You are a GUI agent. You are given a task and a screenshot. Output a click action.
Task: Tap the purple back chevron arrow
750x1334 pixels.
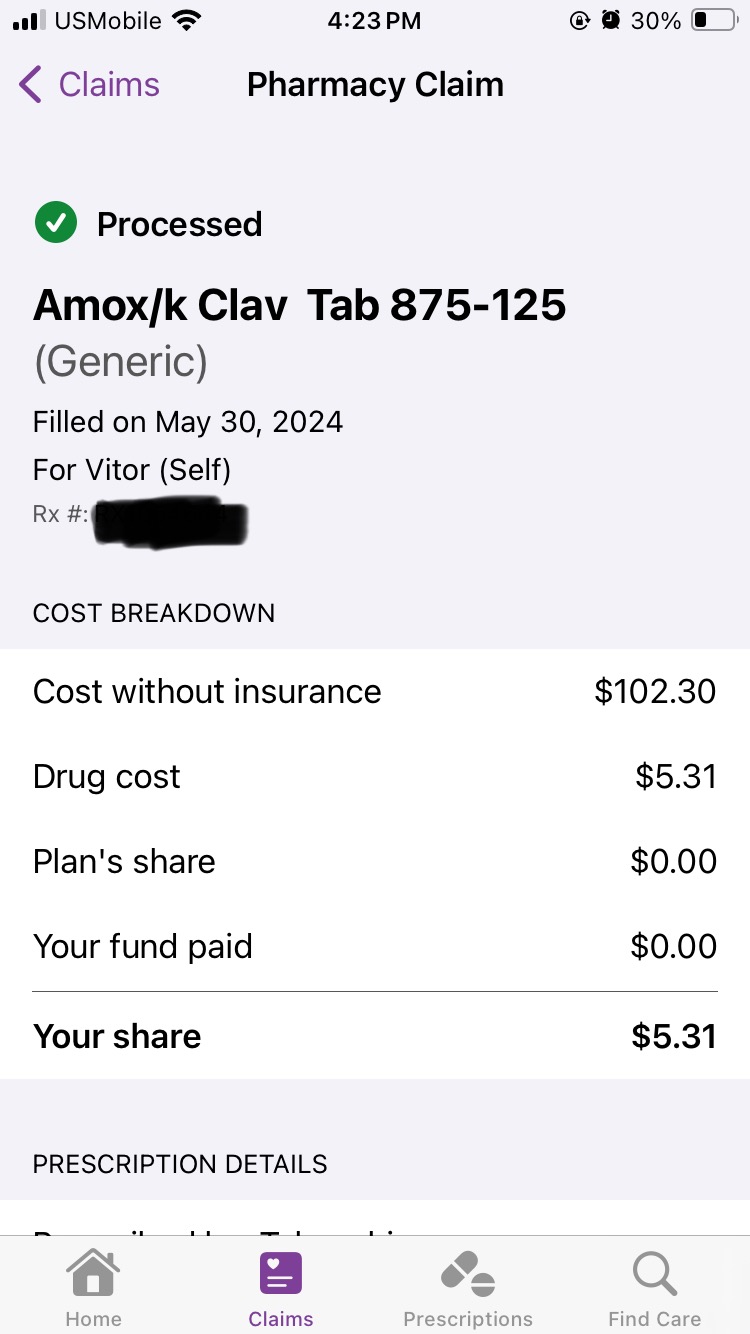(30, 85)
